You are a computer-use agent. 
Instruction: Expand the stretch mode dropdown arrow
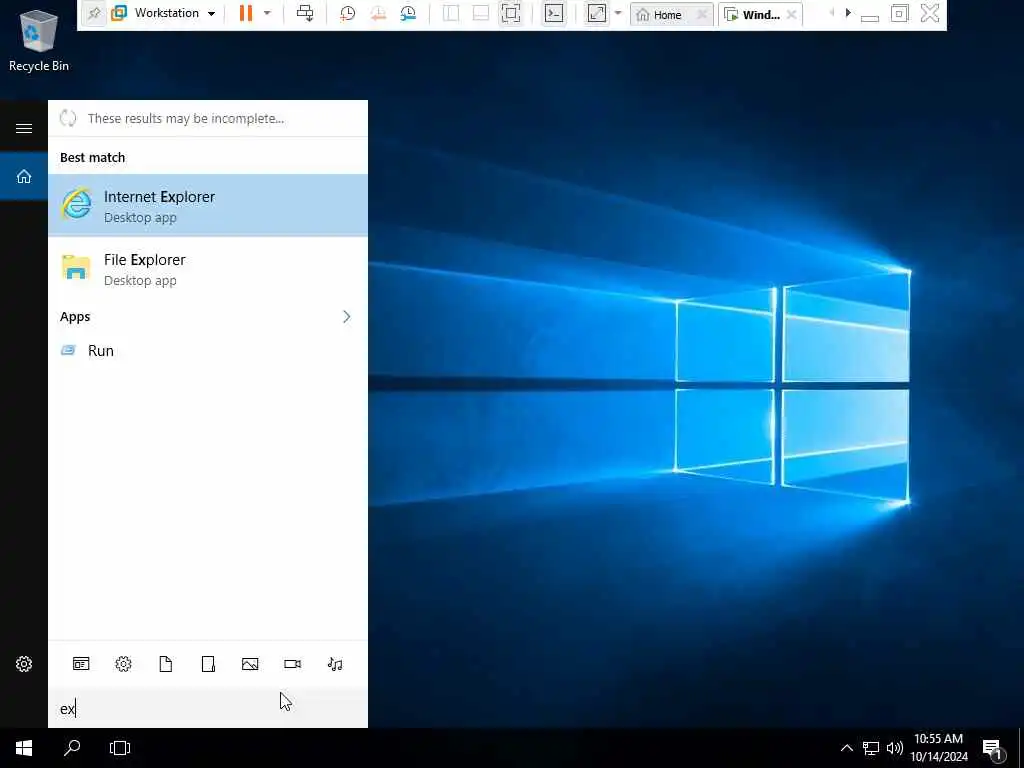[618, 13]
